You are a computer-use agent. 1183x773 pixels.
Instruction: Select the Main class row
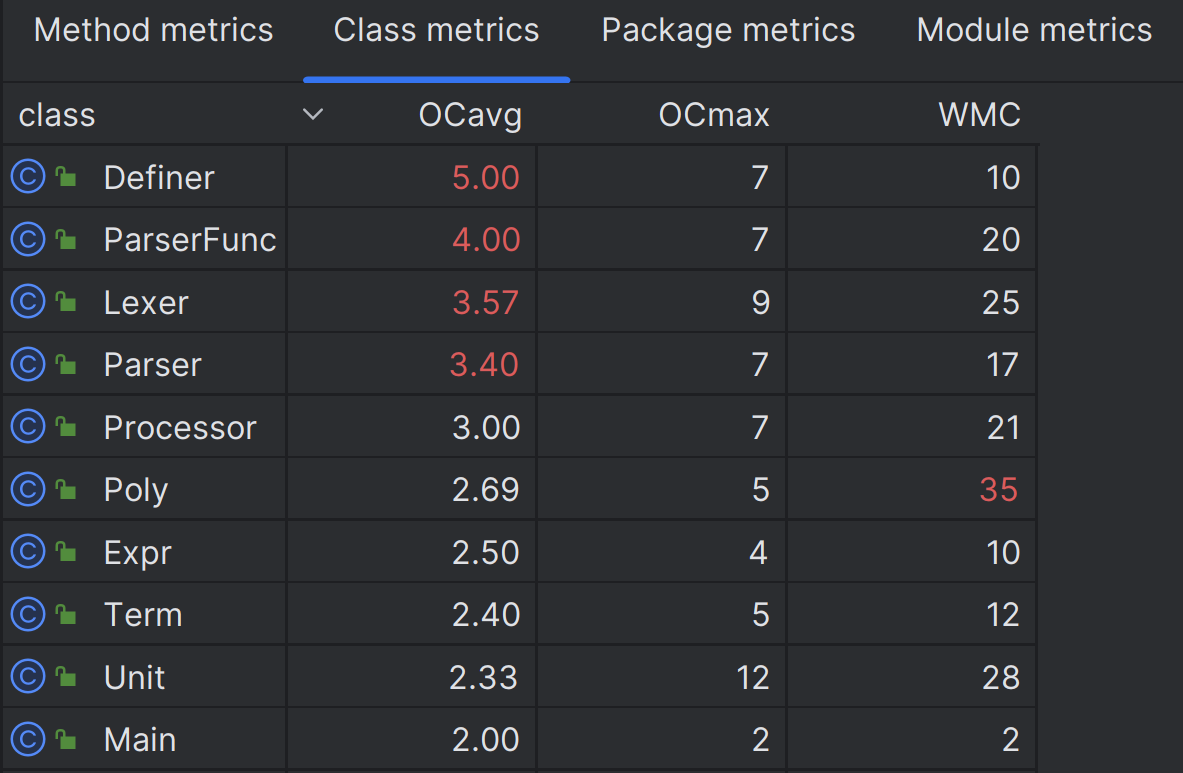140,740
